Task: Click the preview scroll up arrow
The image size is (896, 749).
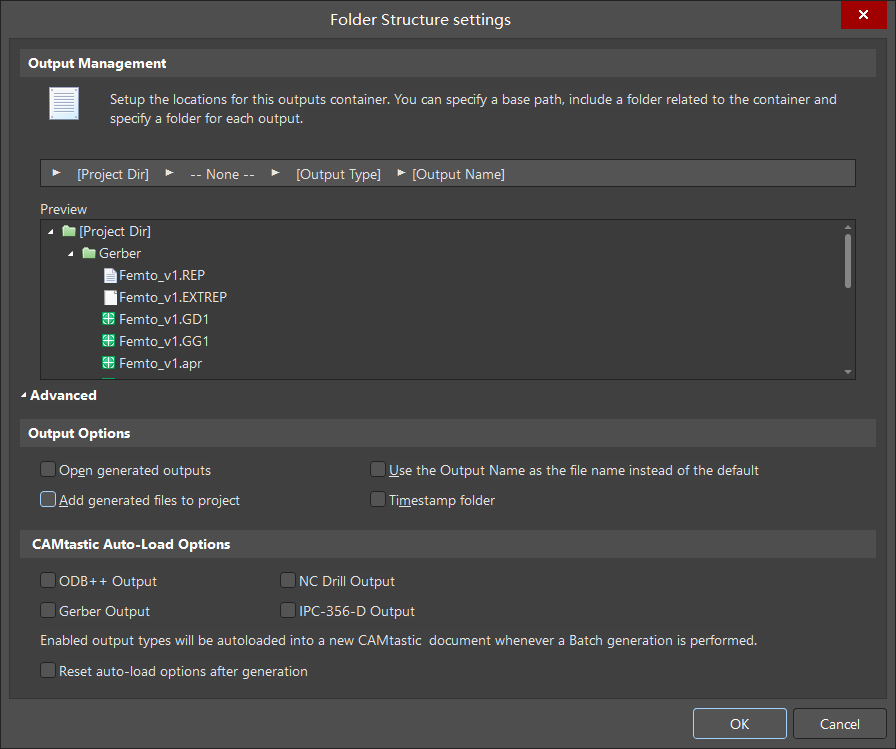Action: click(x=847, y=227)
